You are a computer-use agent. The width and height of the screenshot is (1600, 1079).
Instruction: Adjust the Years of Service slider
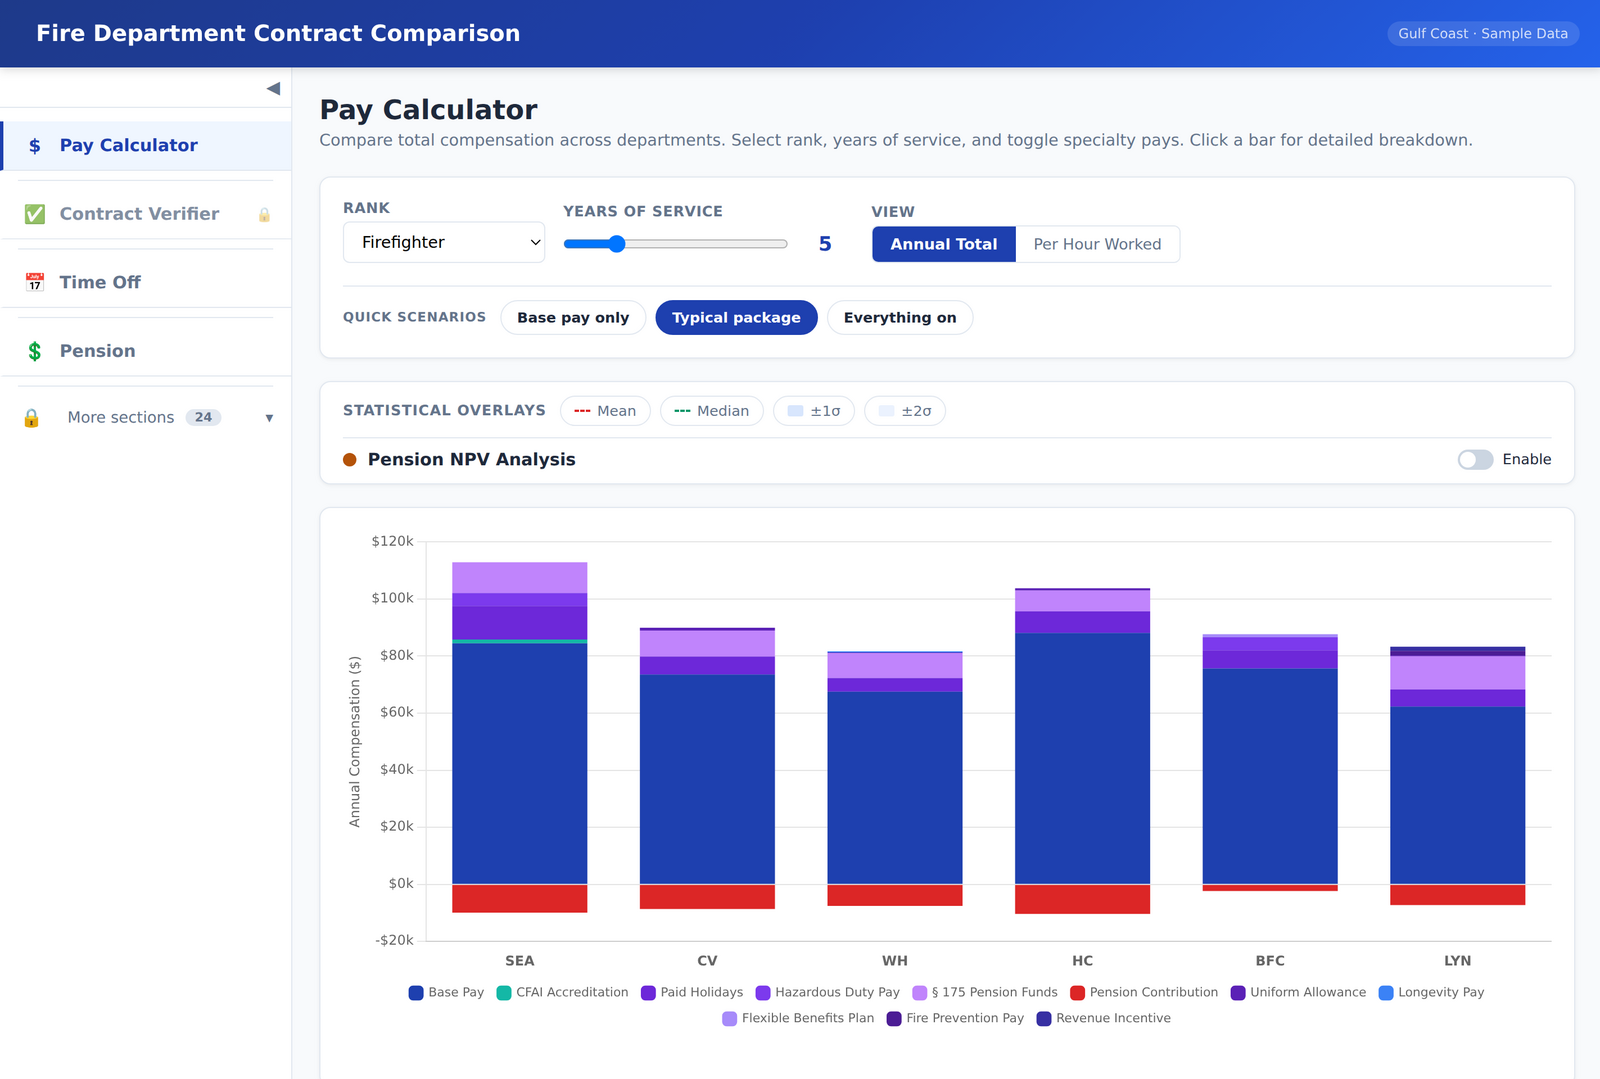coord(675,244)
